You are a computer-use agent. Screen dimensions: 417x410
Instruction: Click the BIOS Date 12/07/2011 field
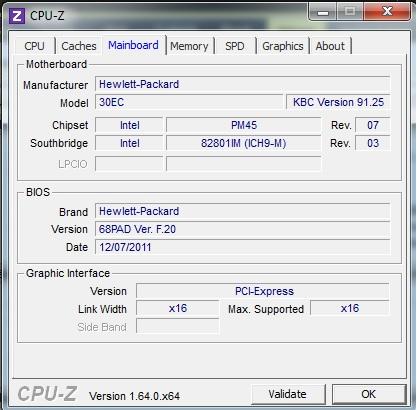tap(242, 247)
